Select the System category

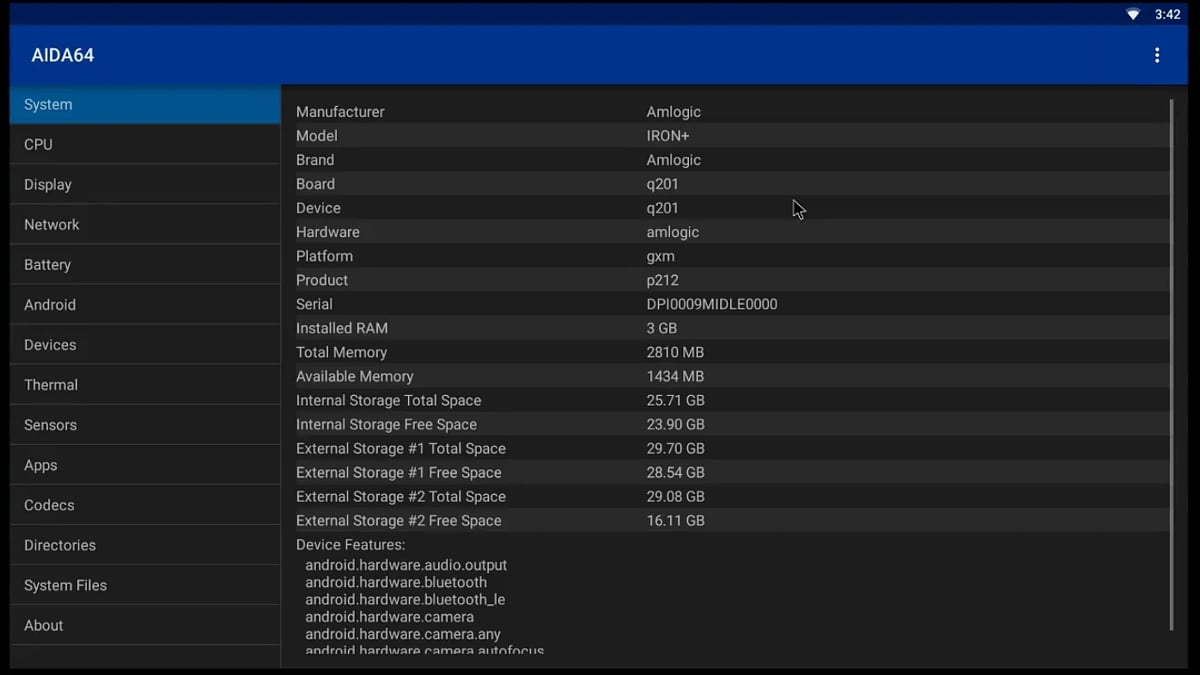pyautogui.click(x=145, y=104)
